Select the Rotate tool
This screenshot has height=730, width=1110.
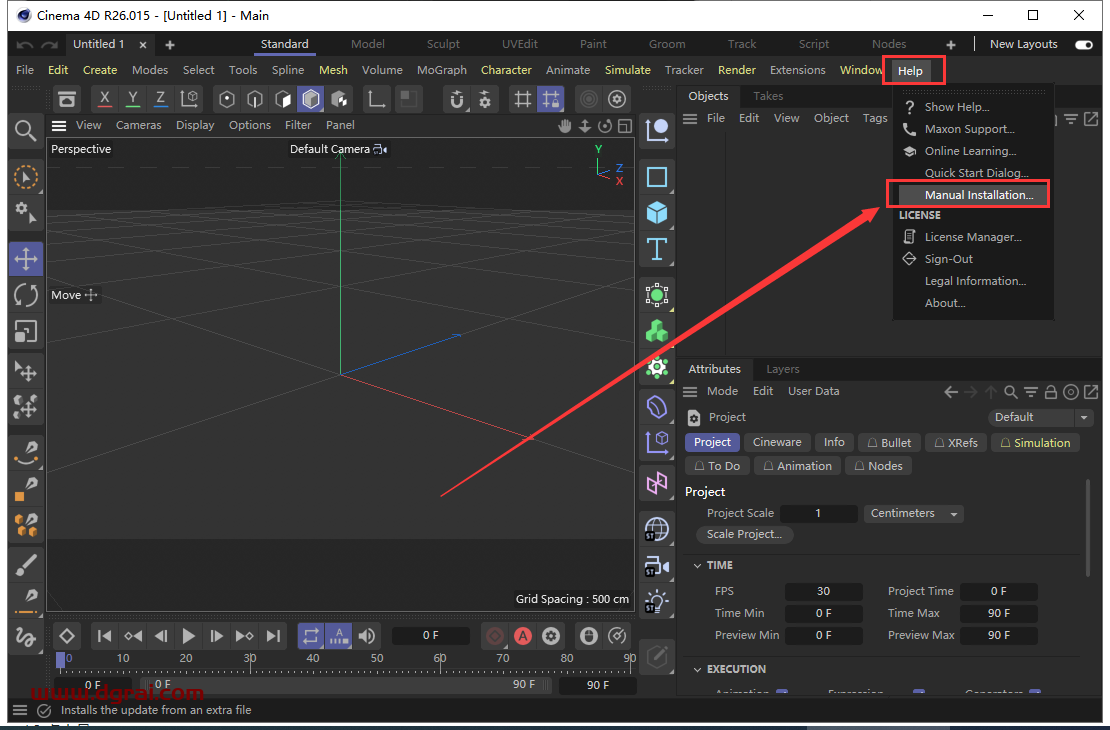[26, 294]
